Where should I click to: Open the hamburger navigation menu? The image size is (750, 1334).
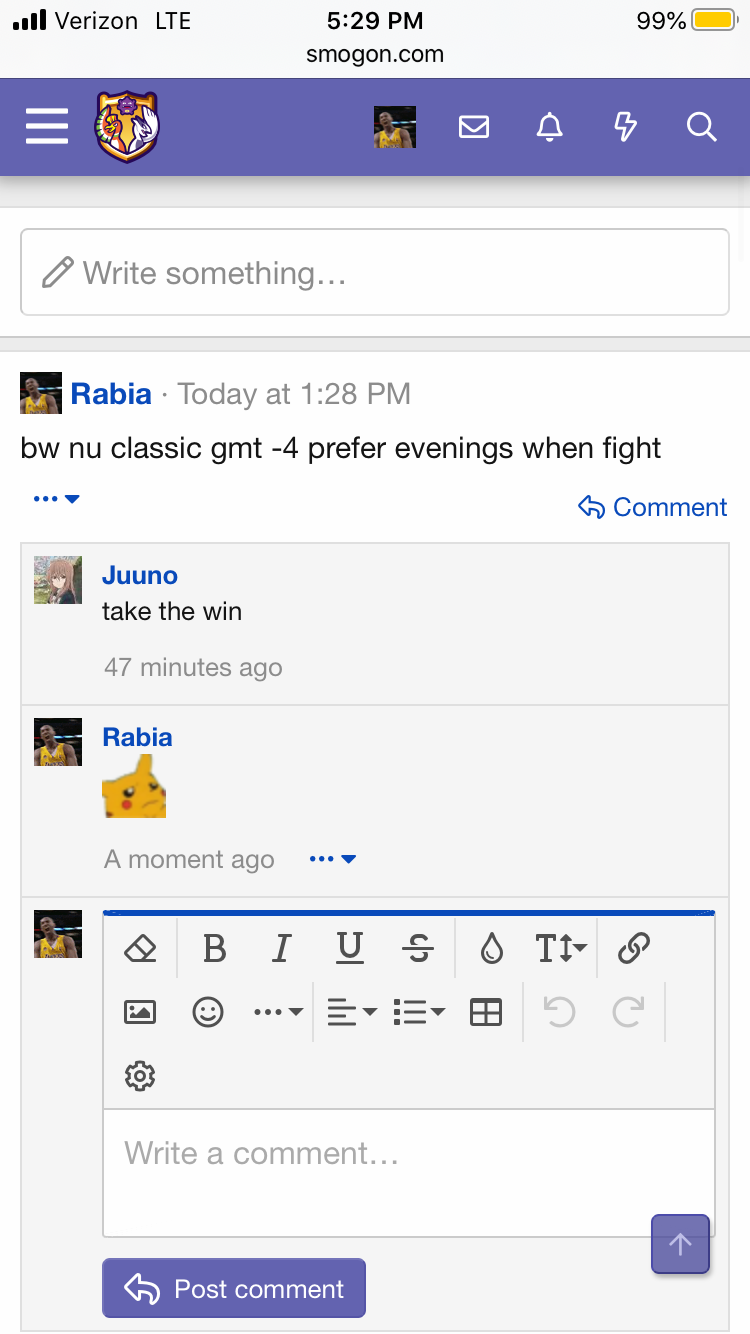[47, 127]
